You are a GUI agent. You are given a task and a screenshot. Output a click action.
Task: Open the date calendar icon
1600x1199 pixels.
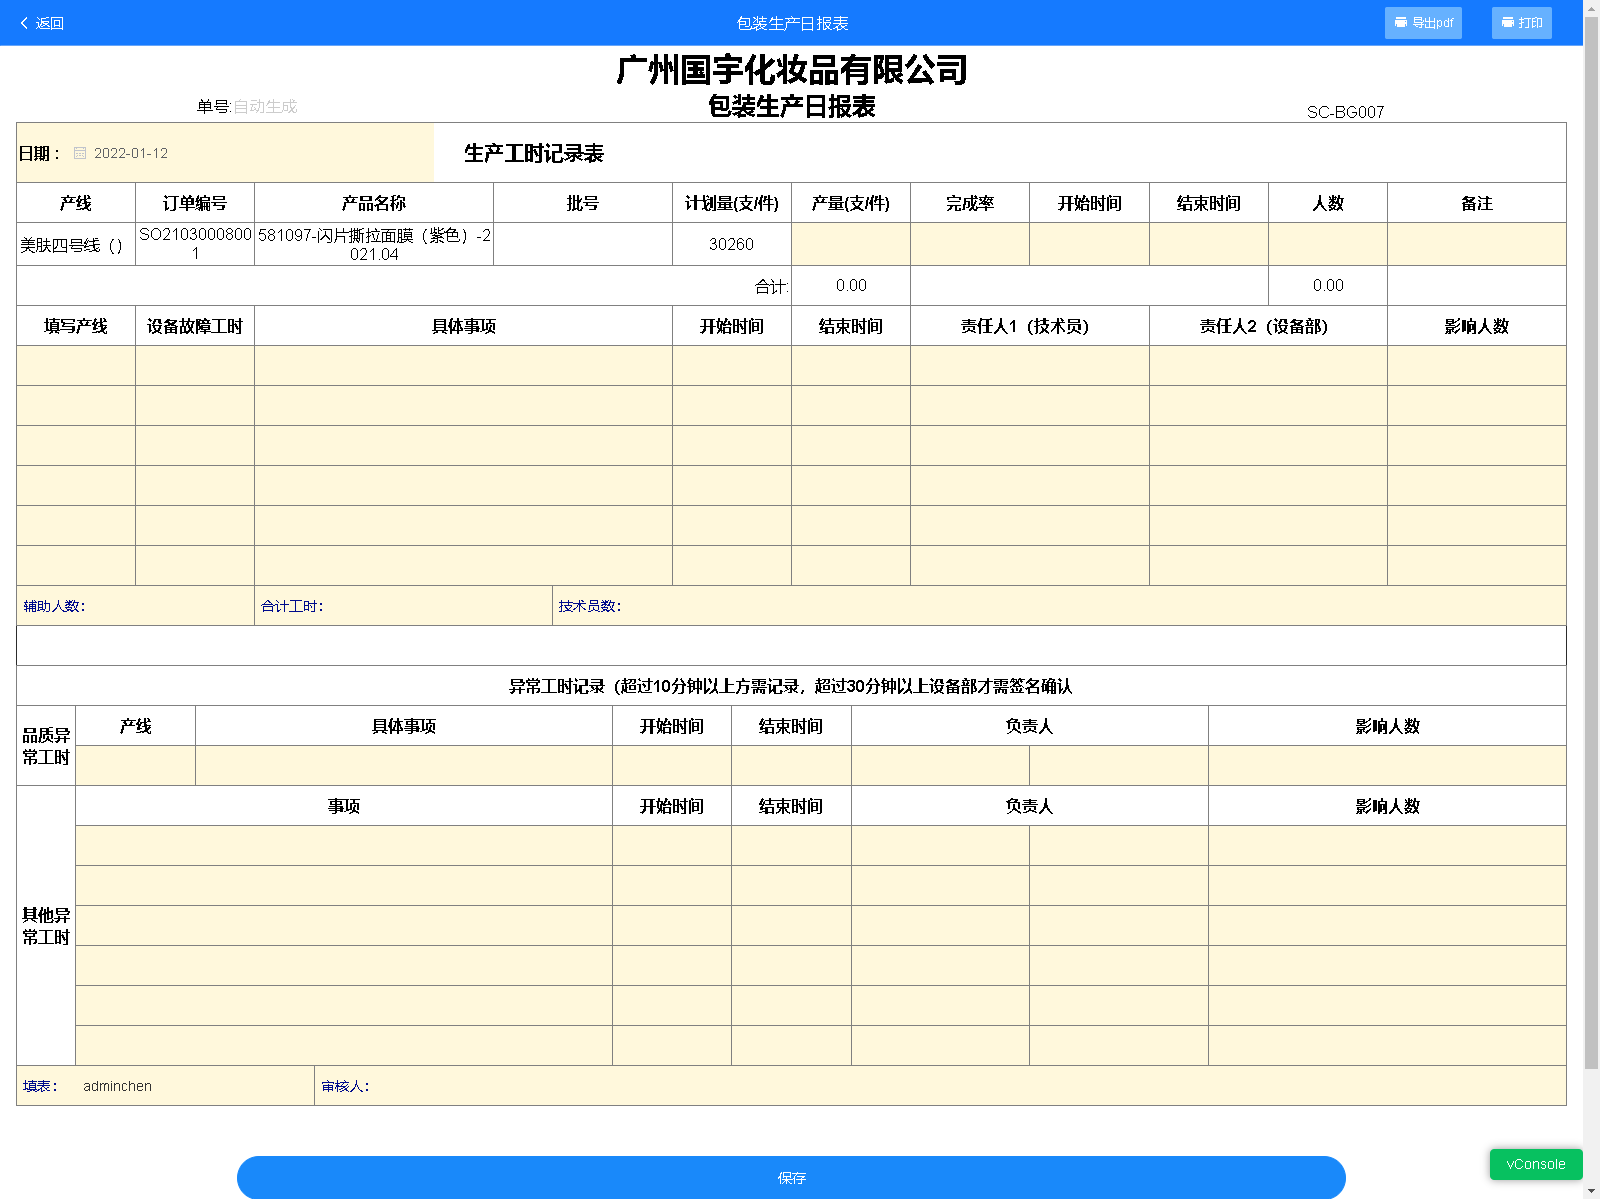click(x=80, y=153)
